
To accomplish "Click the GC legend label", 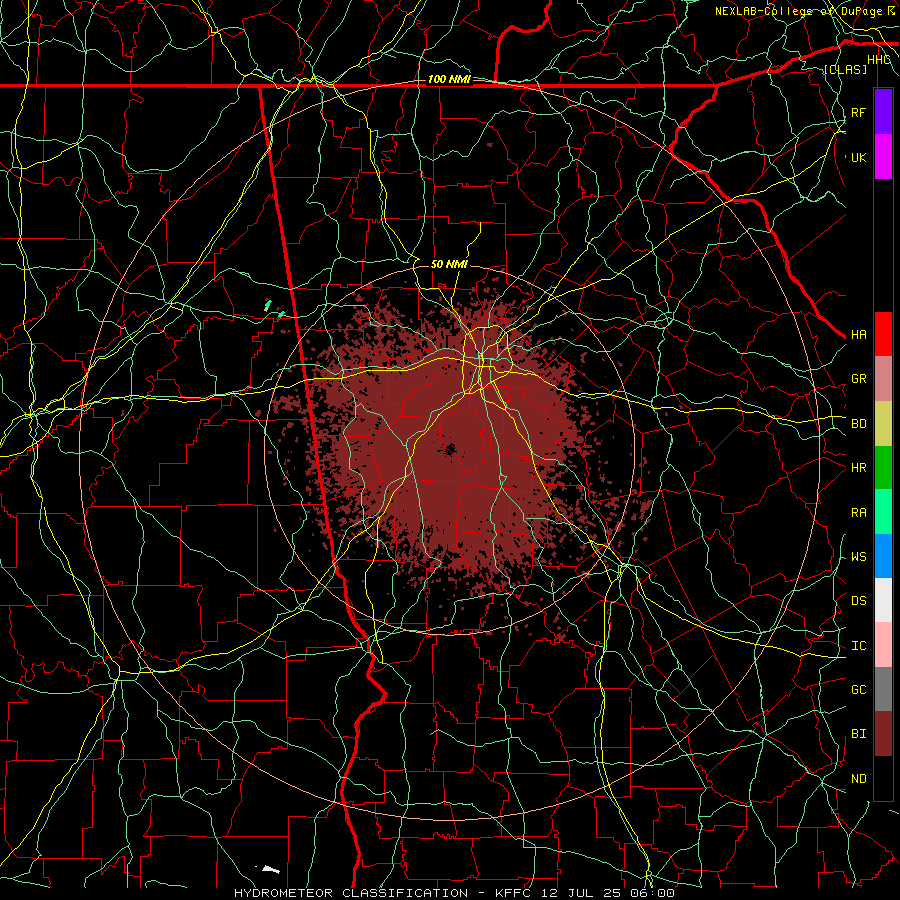I will 858,689.
